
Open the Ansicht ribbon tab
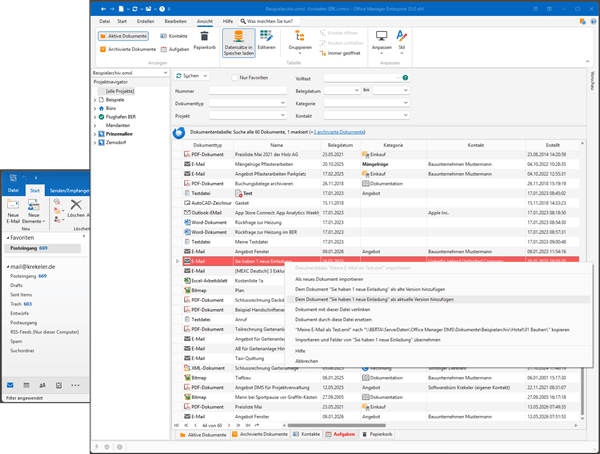click(x=205, y=21)
